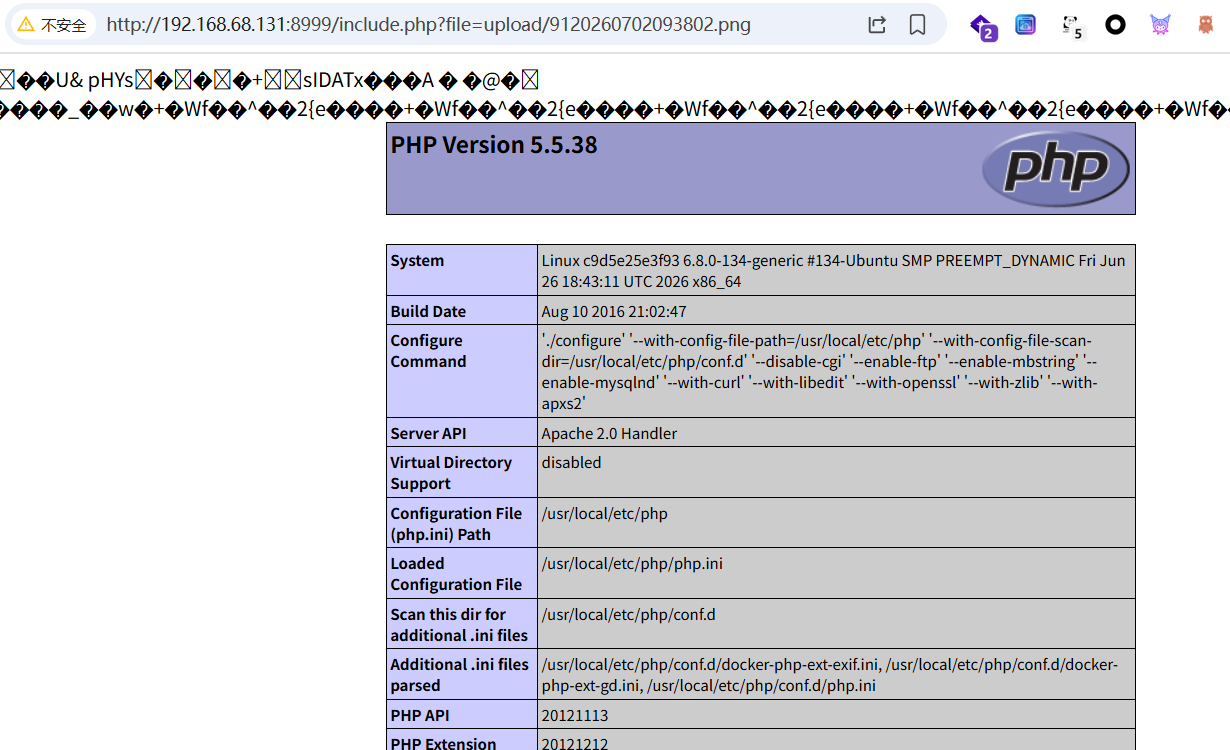
Task: Click the Server API label cell
Action: pyautogui.click(x=462, y=432)
